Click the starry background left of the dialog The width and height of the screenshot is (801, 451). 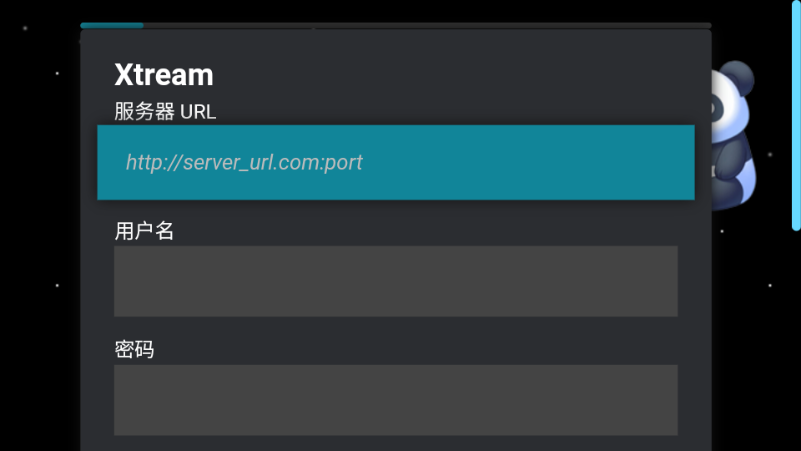click(x=40, y=250)
